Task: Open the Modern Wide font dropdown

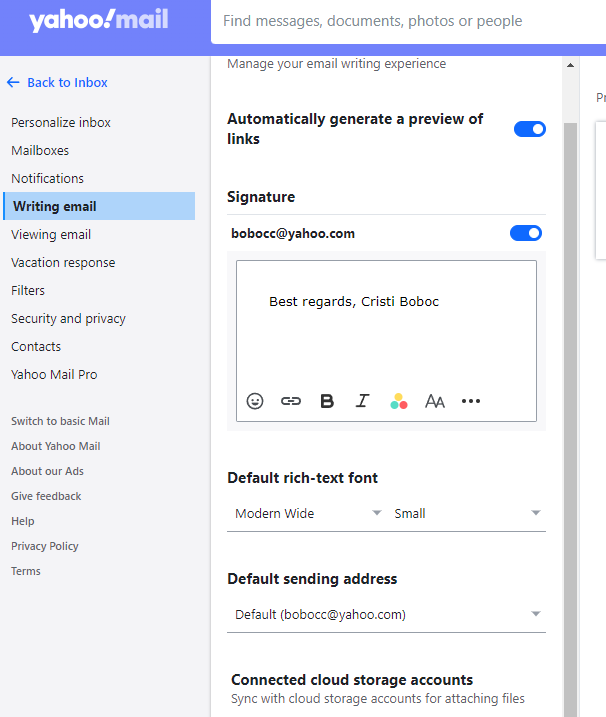Action: [307, 513]
